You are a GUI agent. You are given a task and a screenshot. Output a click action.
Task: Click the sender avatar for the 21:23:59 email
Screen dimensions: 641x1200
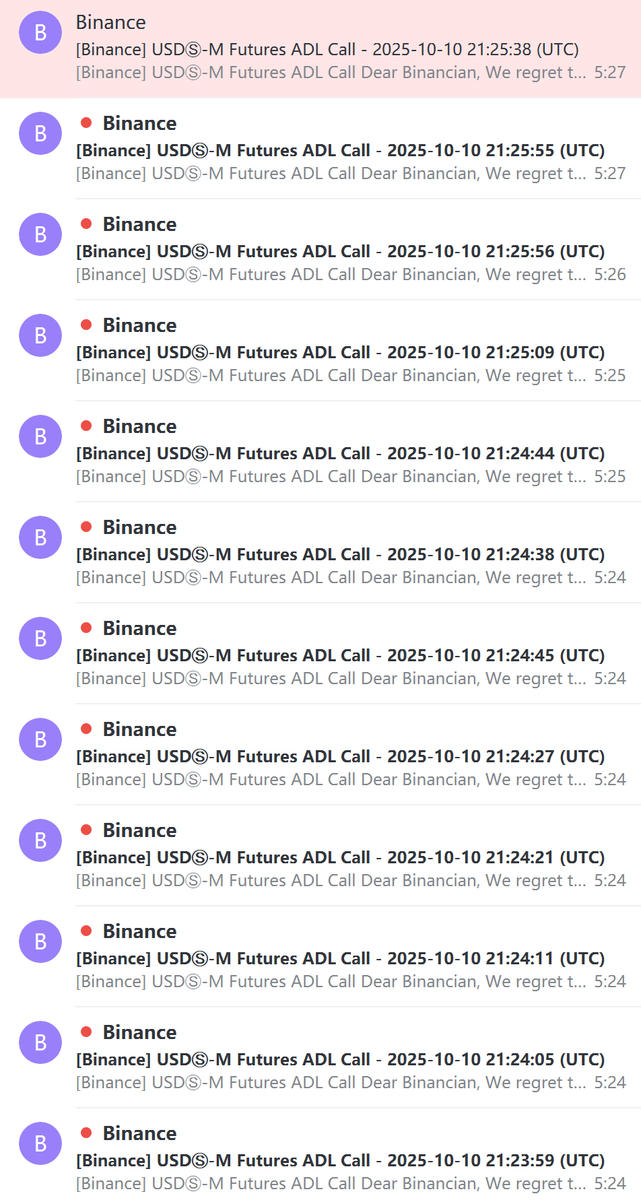(x=40, y=1144)
